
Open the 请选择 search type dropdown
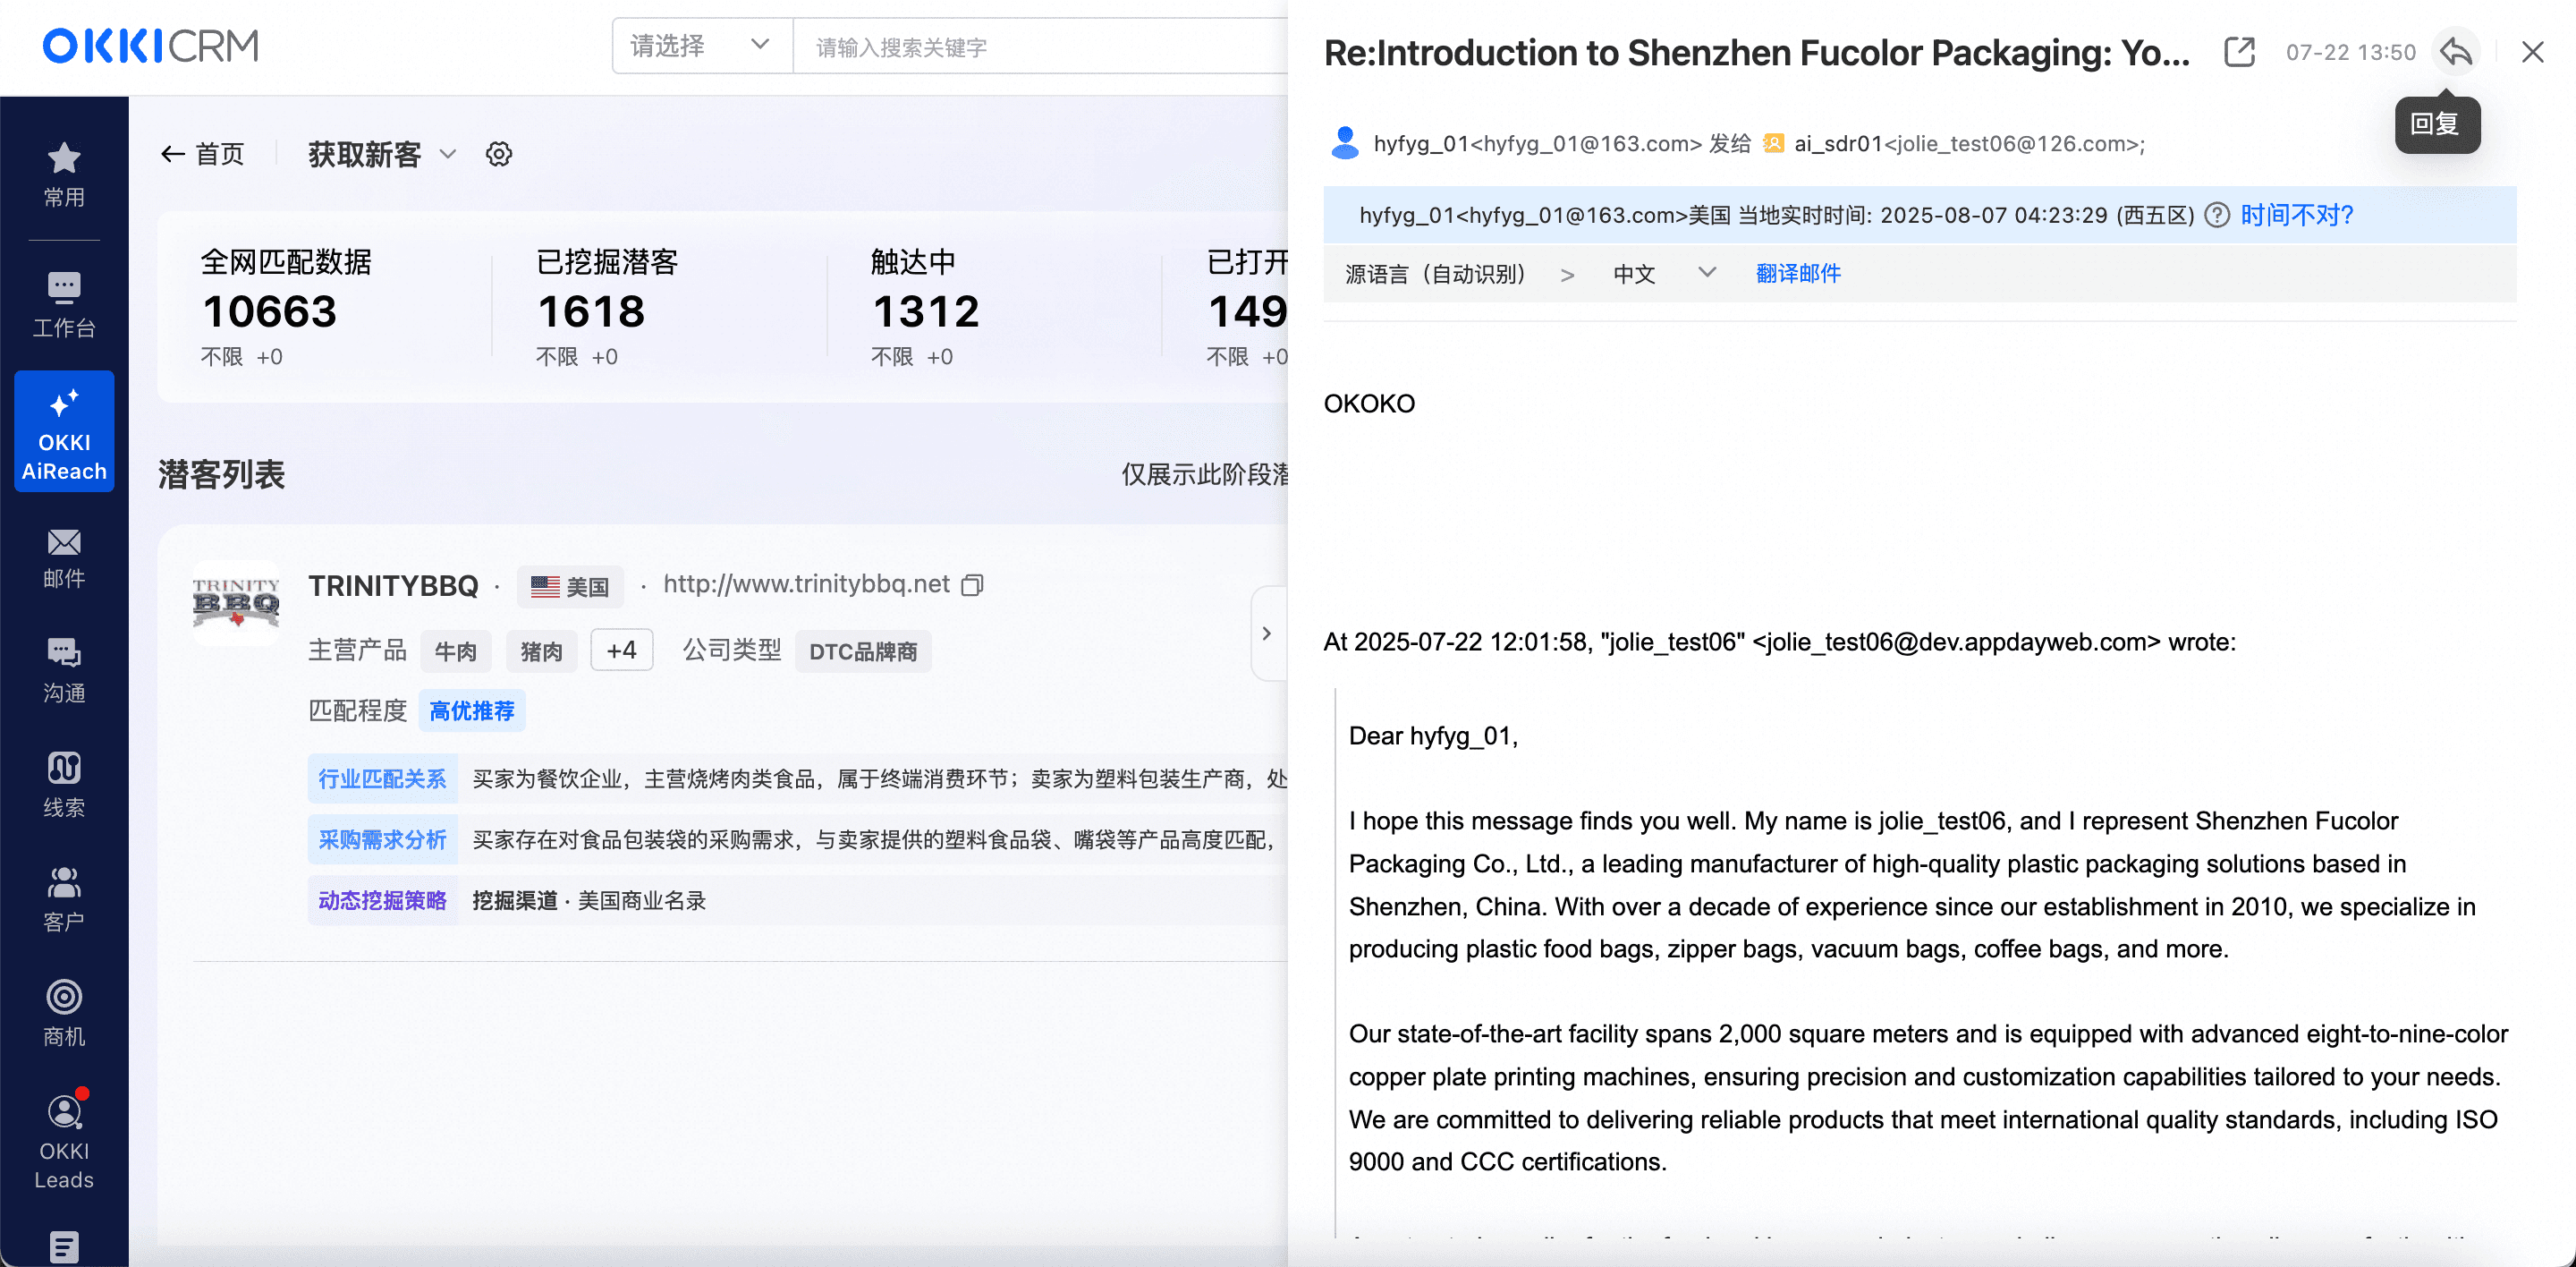pyautogui.click(x=701, y=46)
